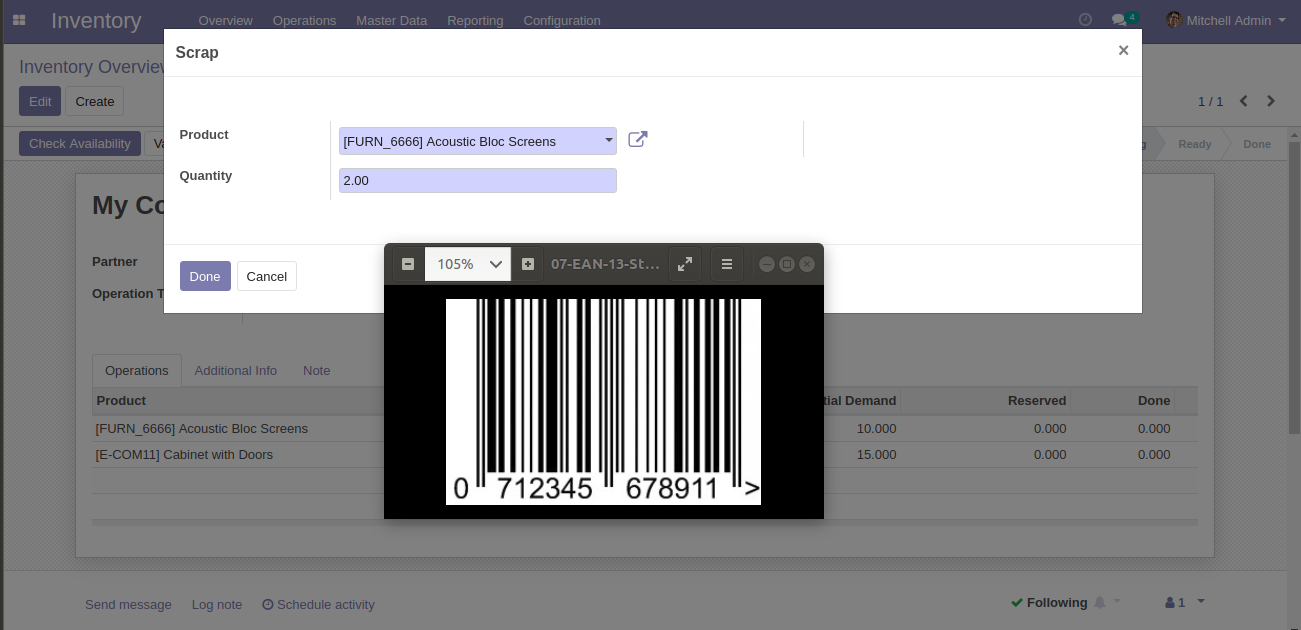The height and width of the screenshot is (630, 1301).
Task: Click the horizontal scrollbar under the table
Action: [x=645, y=522]
